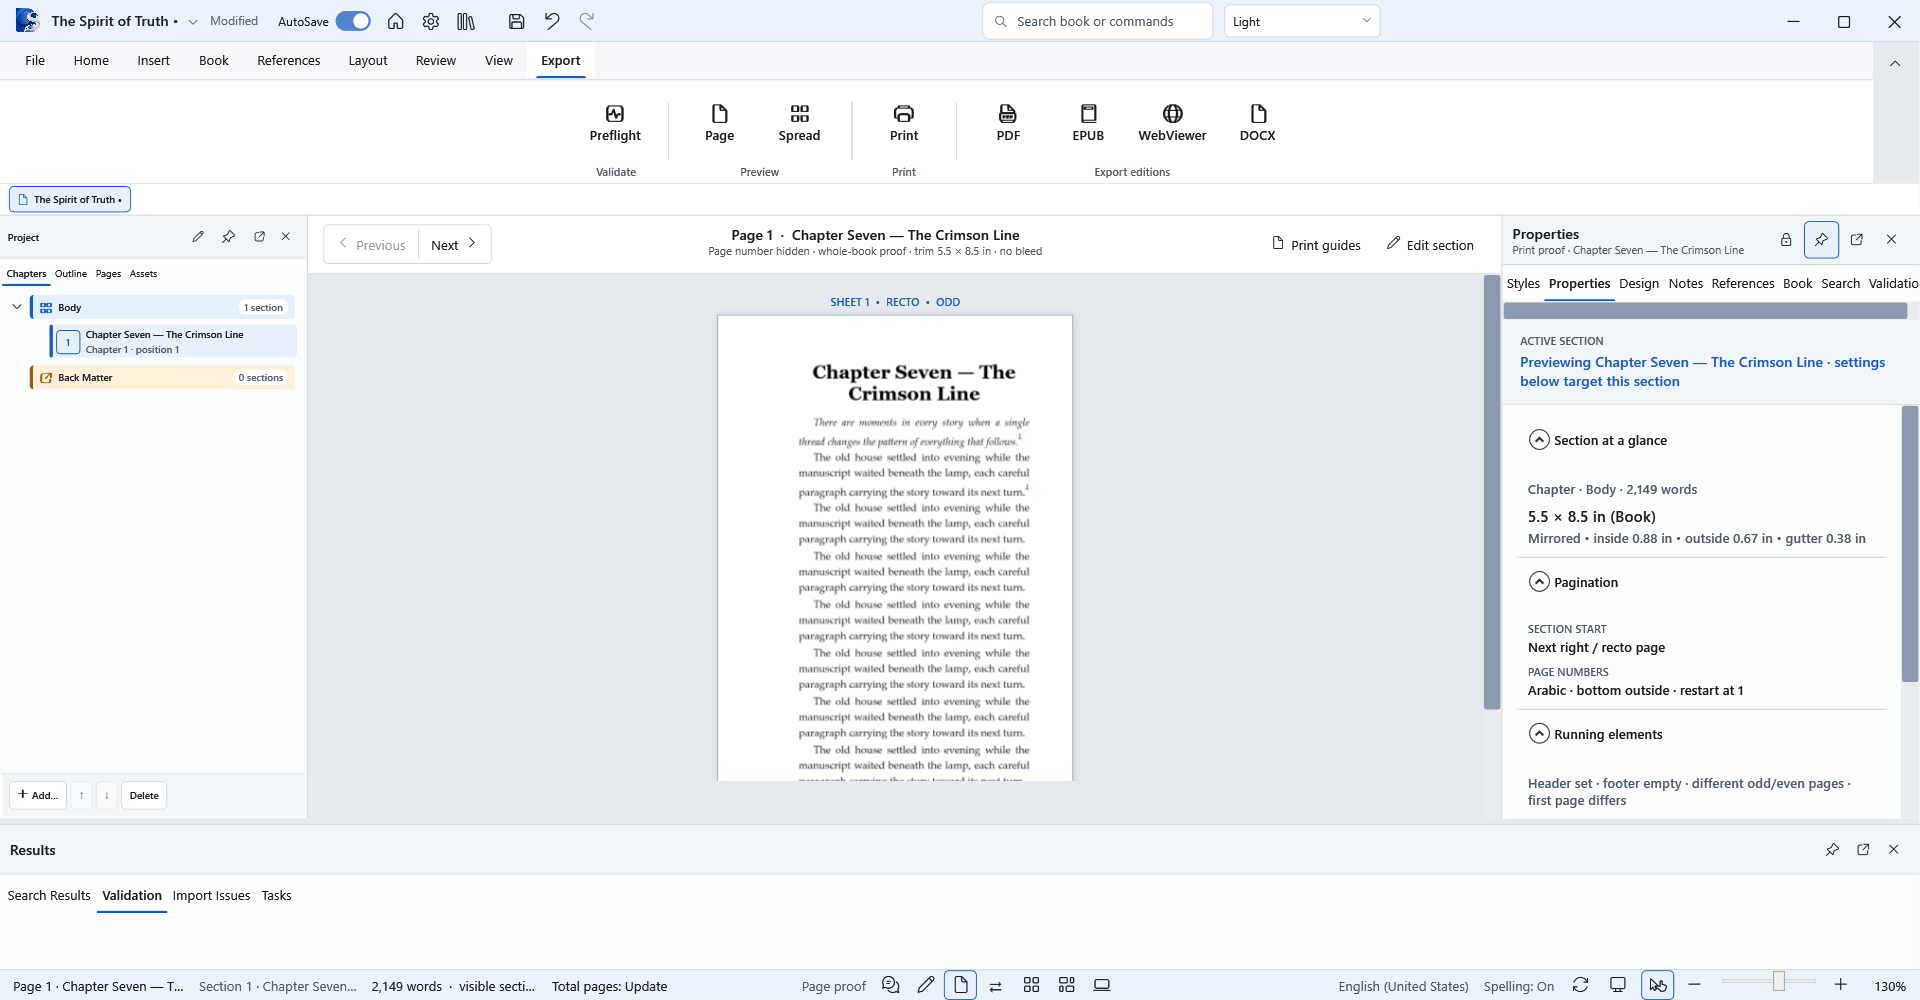Undo the last action
Viewport: 1920px width, 1000px height.
coord(552,21)
